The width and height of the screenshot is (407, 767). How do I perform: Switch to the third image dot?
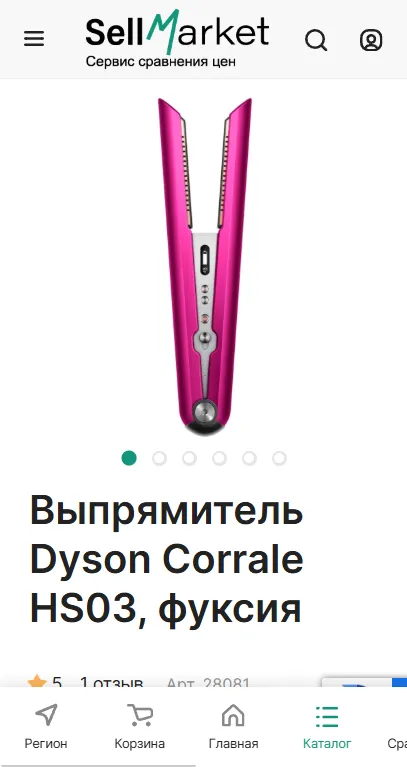point(189,458)
